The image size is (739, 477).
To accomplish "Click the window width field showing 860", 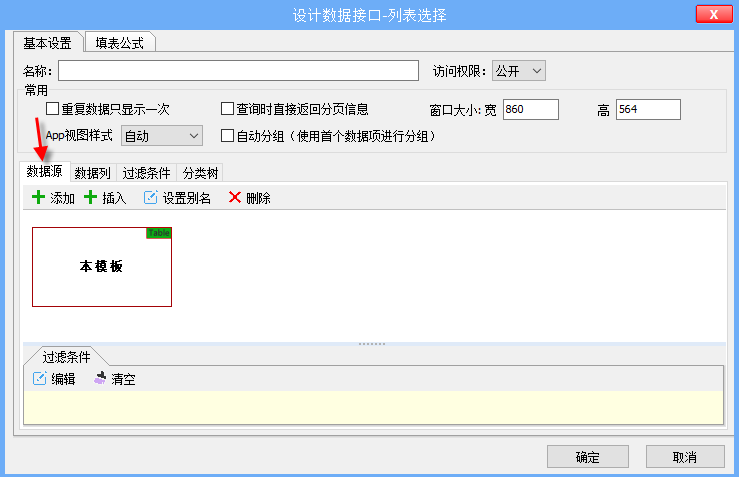I will (531, 109).
